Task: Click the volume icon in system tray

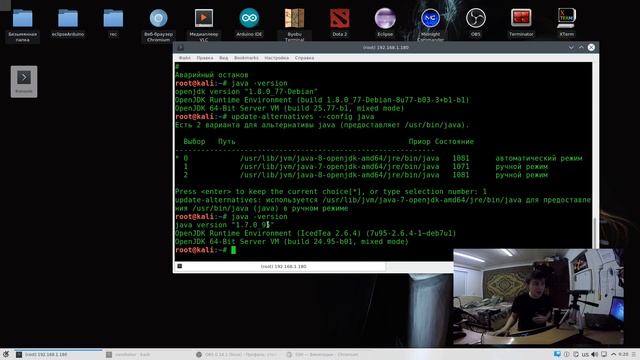Action: [594, 354]
